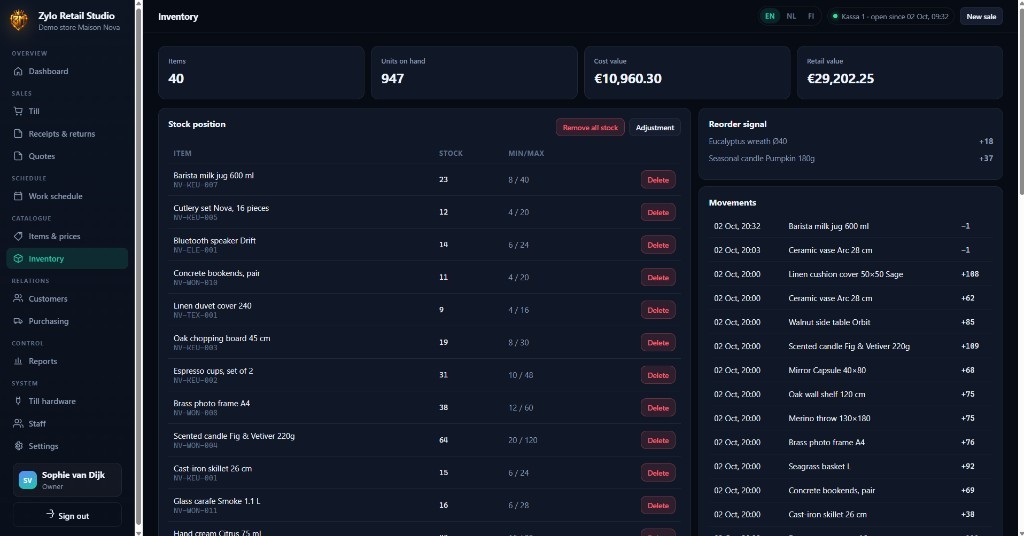The height and width of the screenshot is (536, 1024).
Task: Click the Cost value €10,960.30 card
Action: (x=687, y=72)
